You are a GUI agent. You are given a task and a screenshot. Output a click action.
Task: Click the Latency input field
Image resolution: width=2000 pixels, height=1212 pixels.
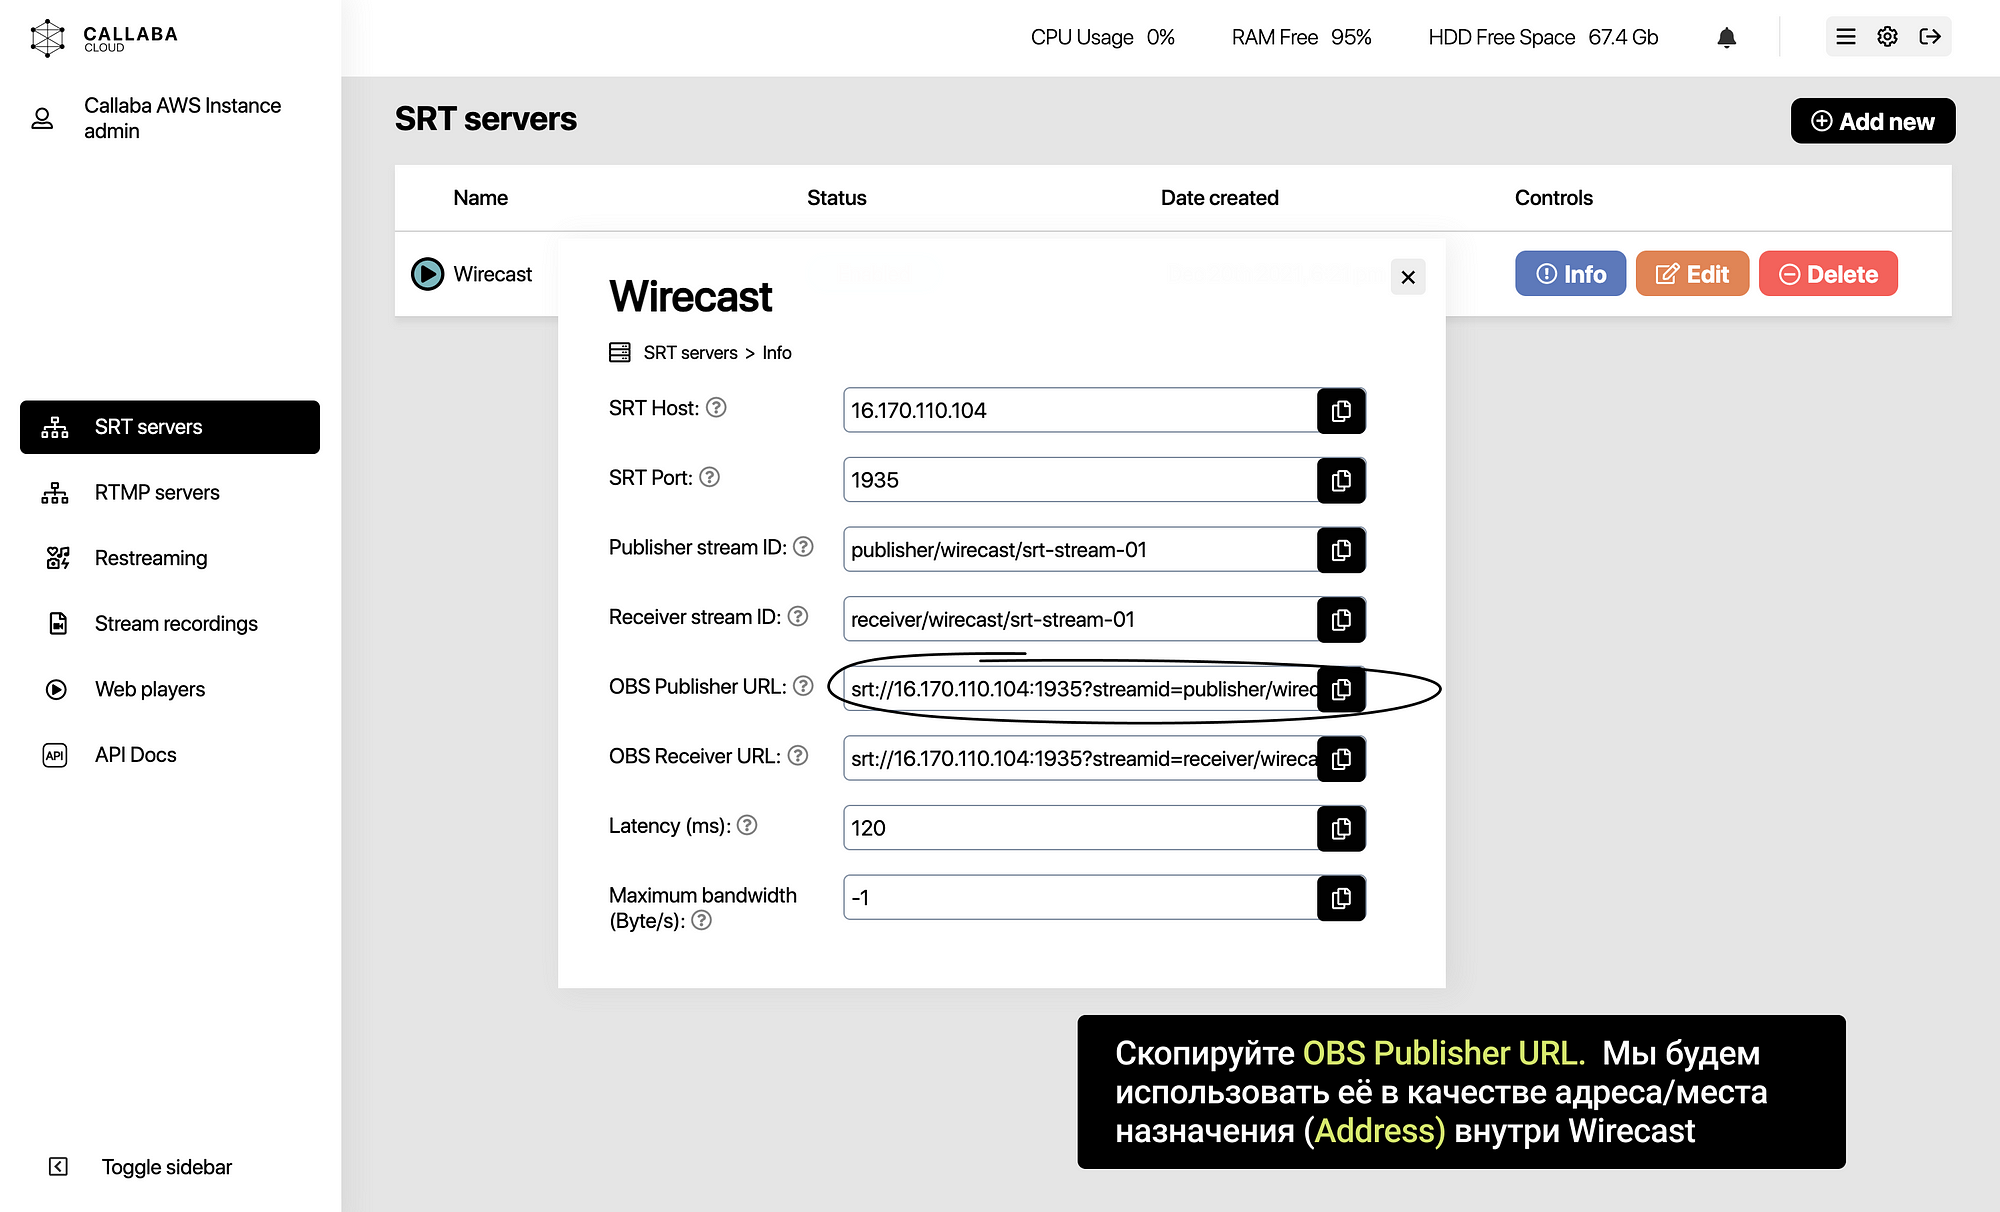1080,828
